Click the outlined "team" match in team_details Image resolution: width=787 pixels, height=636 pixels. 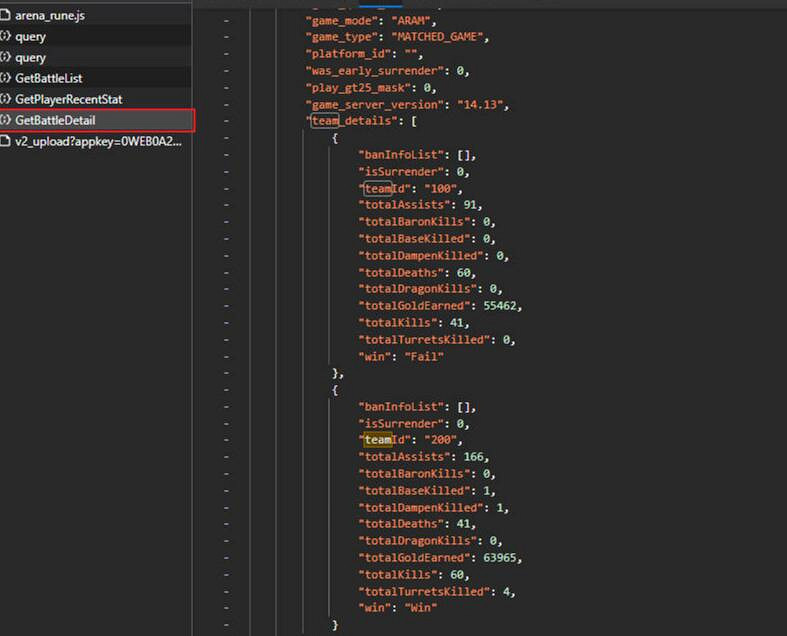pyautogui.click(x=325, y=121)
